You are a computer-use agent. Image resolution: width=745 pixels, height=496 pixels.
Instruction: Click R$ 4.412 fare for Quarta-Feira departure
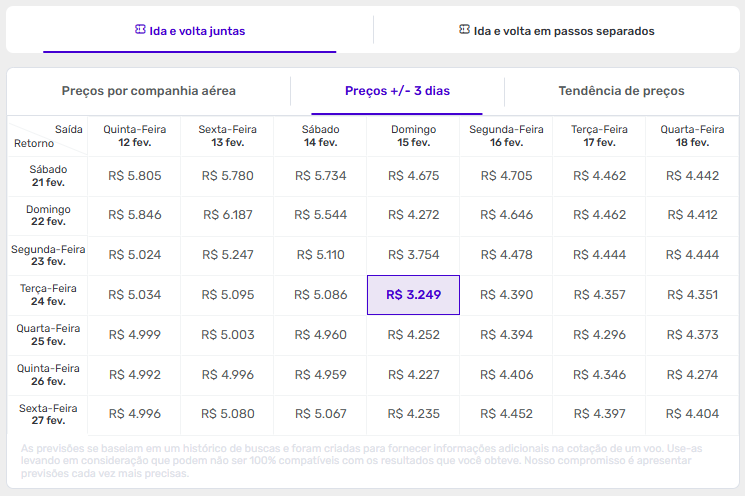692,215
